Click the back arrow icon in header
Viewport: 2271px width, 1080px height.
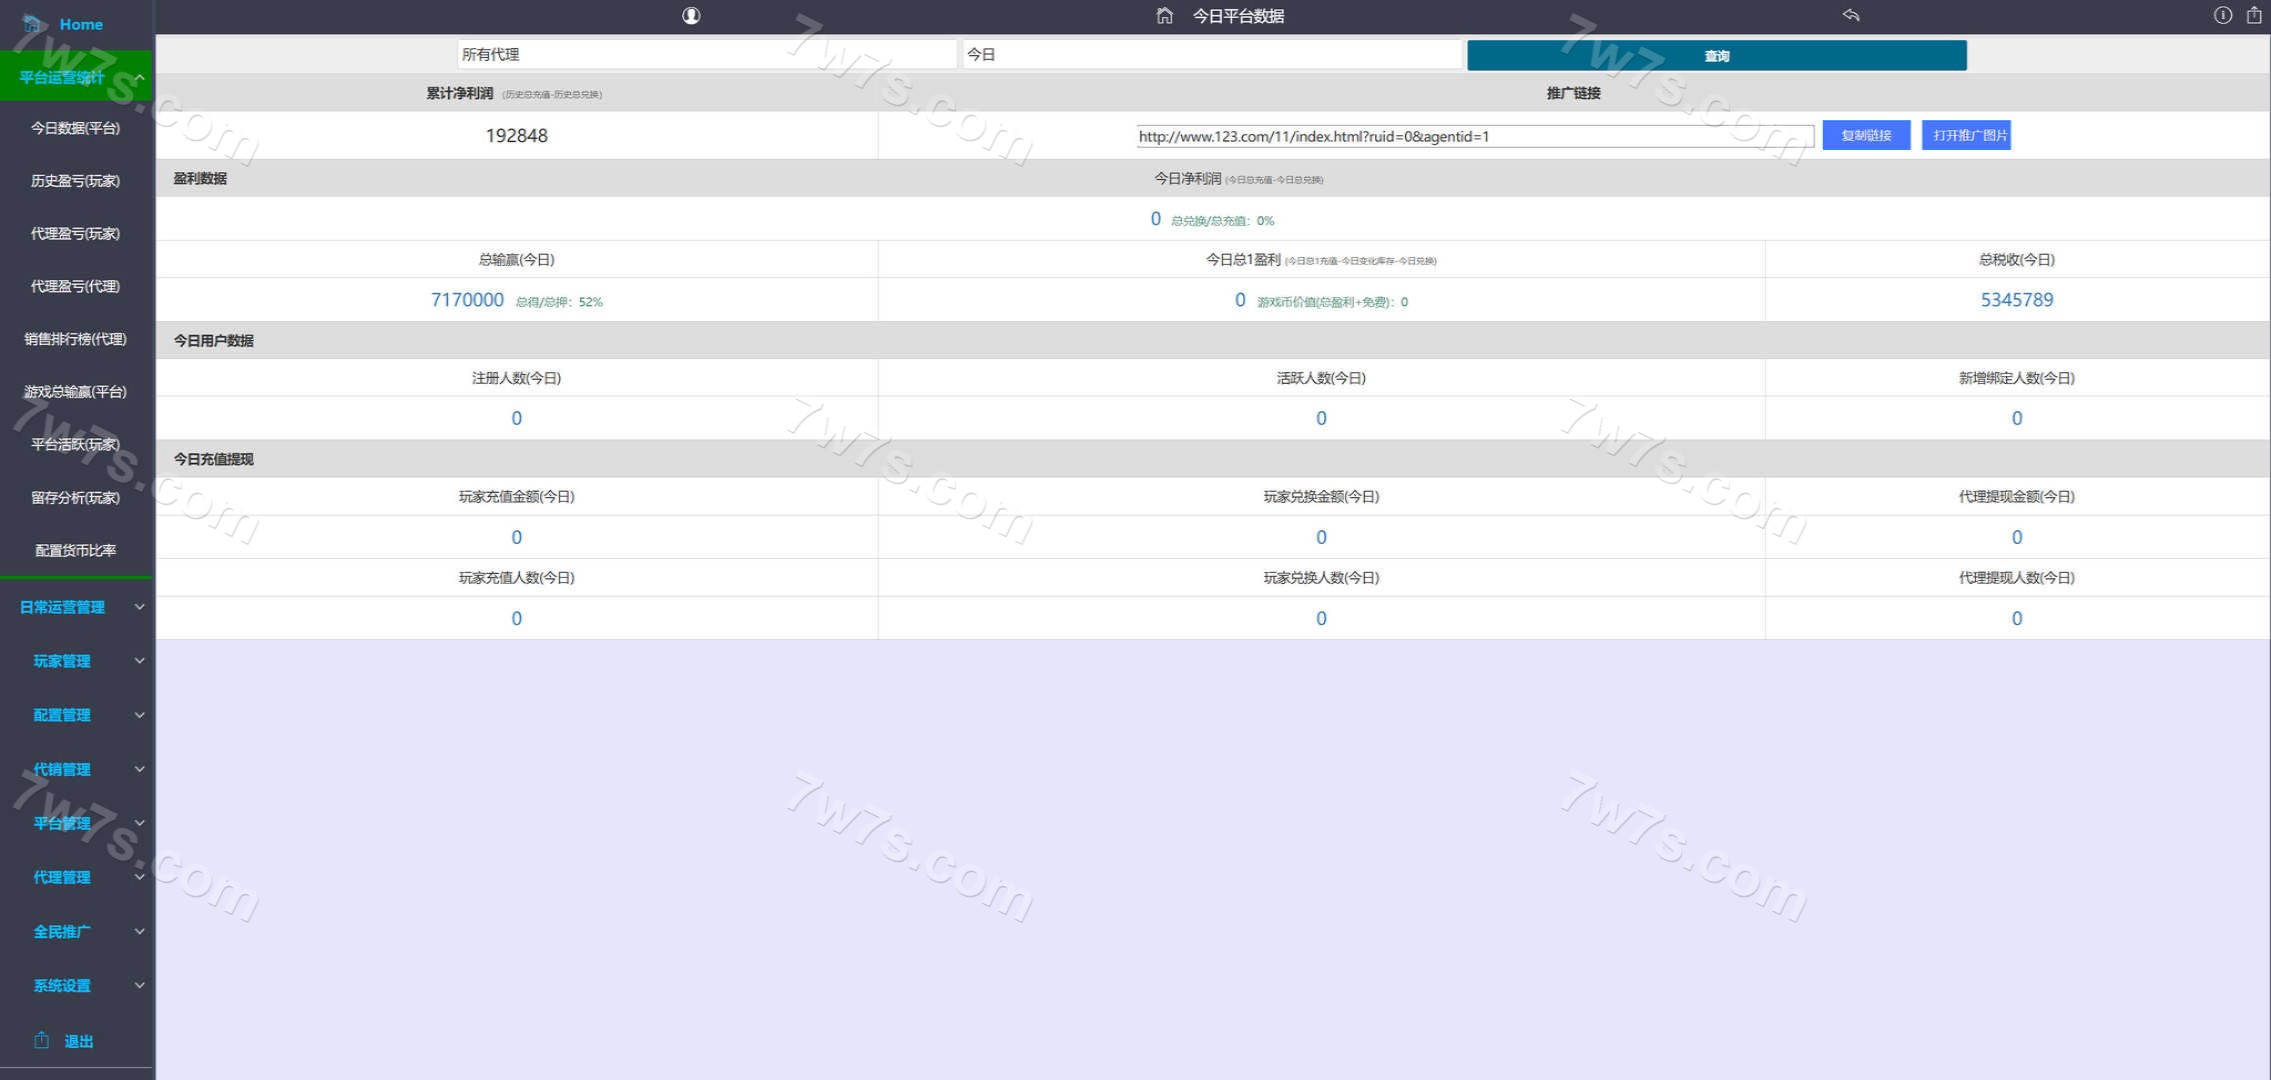coord(1851,15)
